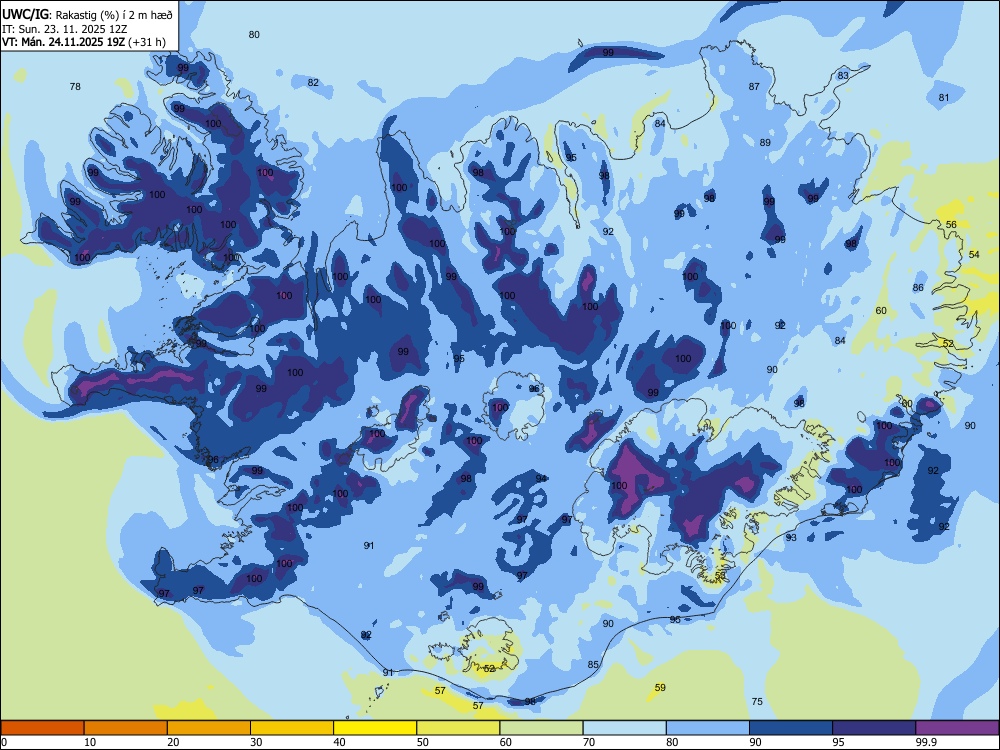Click the orange 10–20 legend swatch
The image size is (1000, 750).
point(126,728)
